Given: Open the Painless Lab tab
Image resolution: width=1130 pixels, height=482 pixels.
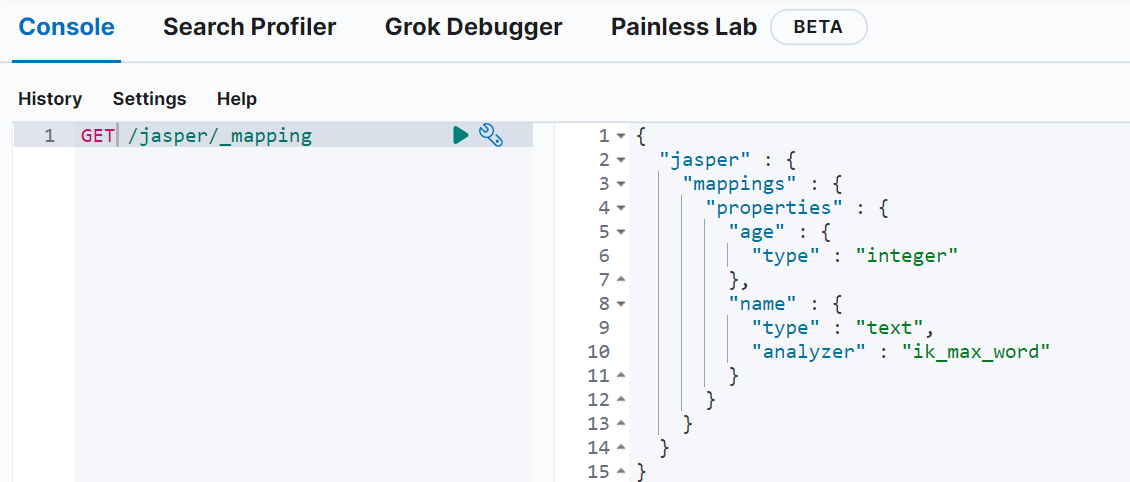Looking at the screenshot, I should click(683, 27).
